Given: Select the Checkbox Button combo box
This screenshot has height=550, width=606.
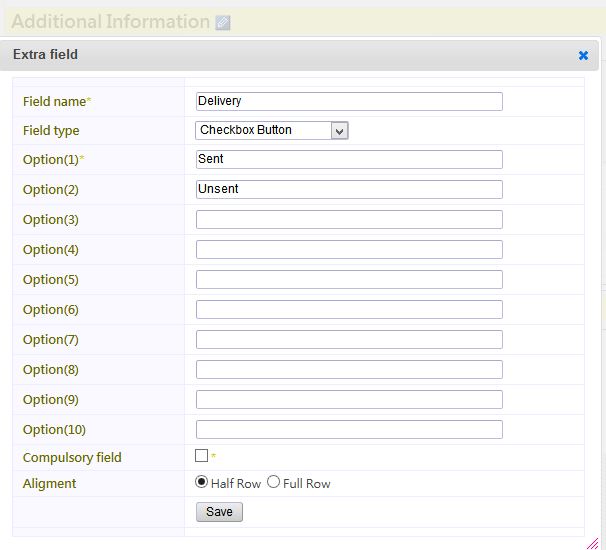Looking at the screenshot, I should (272, 130).
